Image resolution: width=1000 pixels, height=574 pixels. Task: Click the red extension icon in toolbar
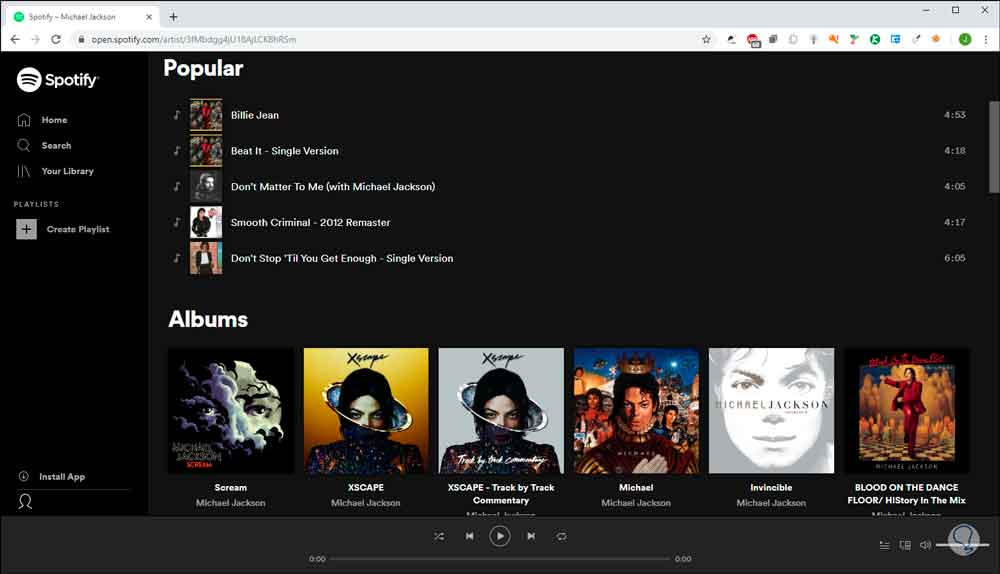point(753,40)
